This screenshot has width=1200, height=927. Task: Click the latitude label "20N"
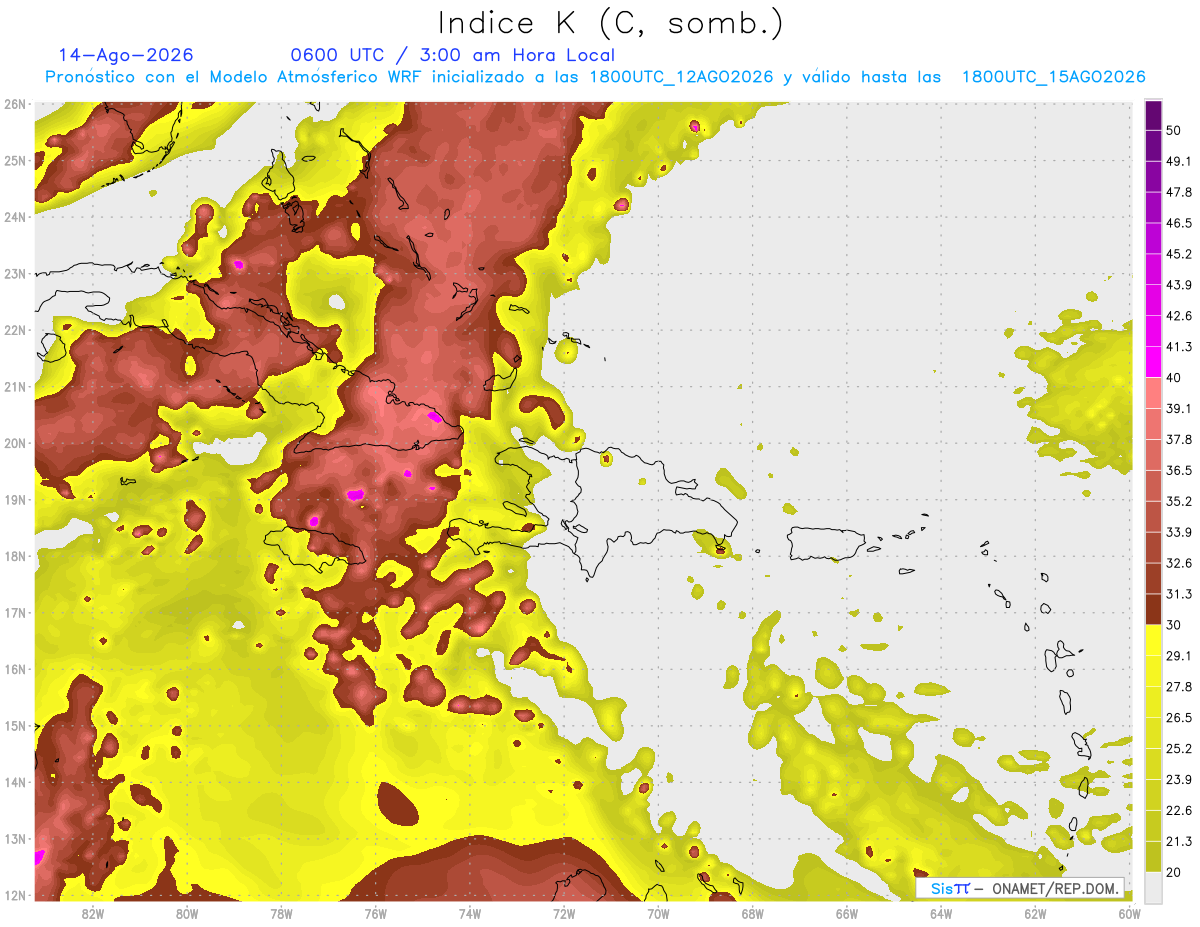[14, 443]
